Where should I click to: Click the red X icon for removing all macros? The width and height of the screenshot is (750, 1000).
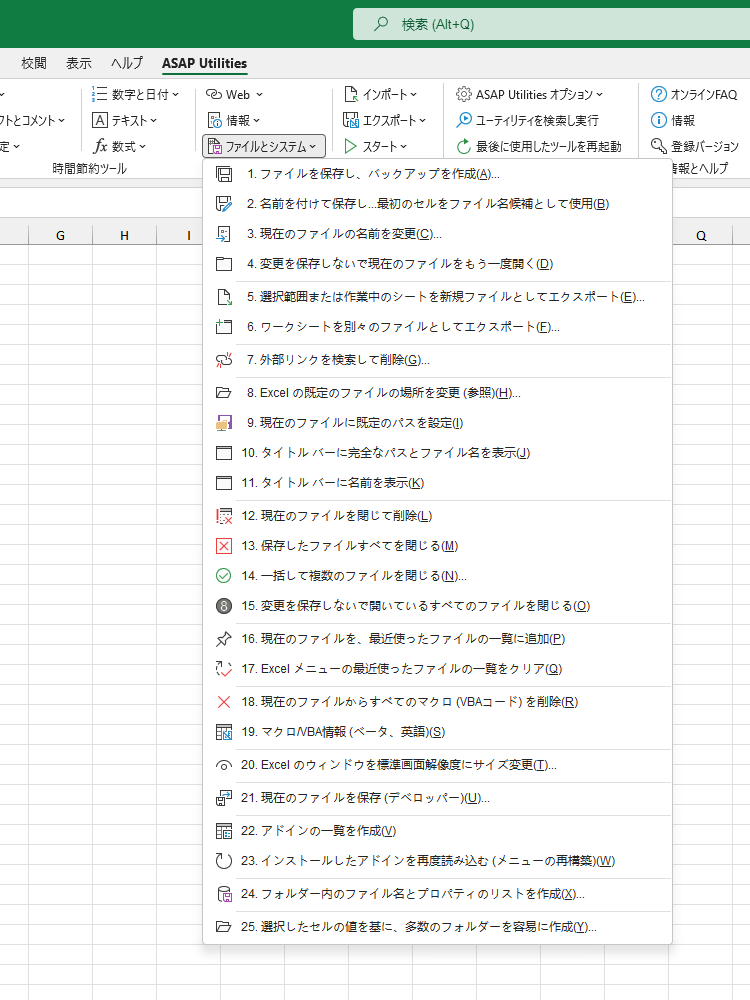[224, 702]
